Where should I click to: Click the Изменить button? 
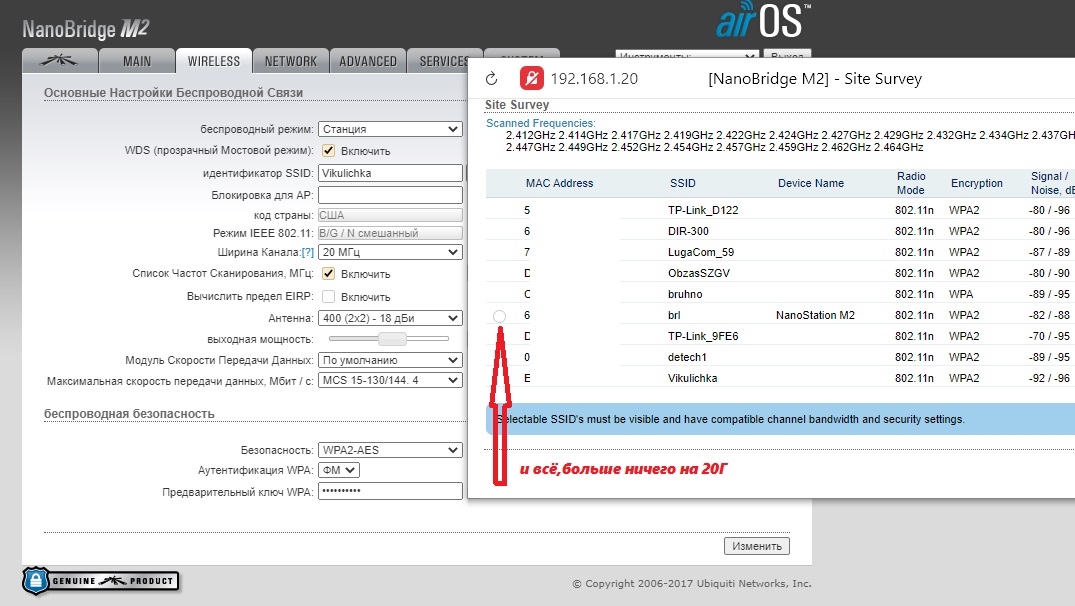[757, 546]
